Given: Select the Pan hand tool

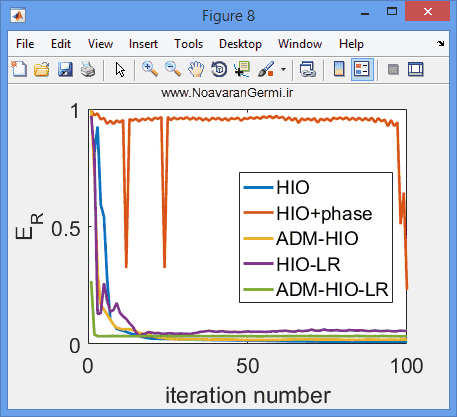Looking at the screenshot, I should (196, 69).
